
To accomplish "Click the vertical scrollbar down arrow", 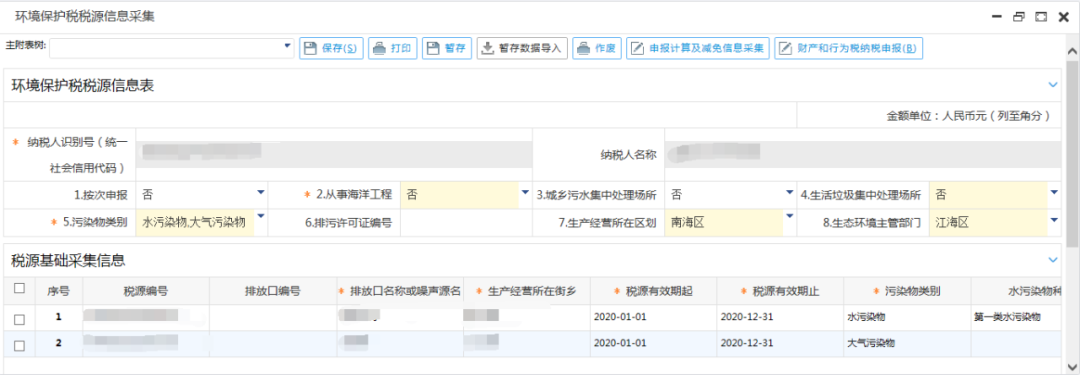I will click(1072, 366).
